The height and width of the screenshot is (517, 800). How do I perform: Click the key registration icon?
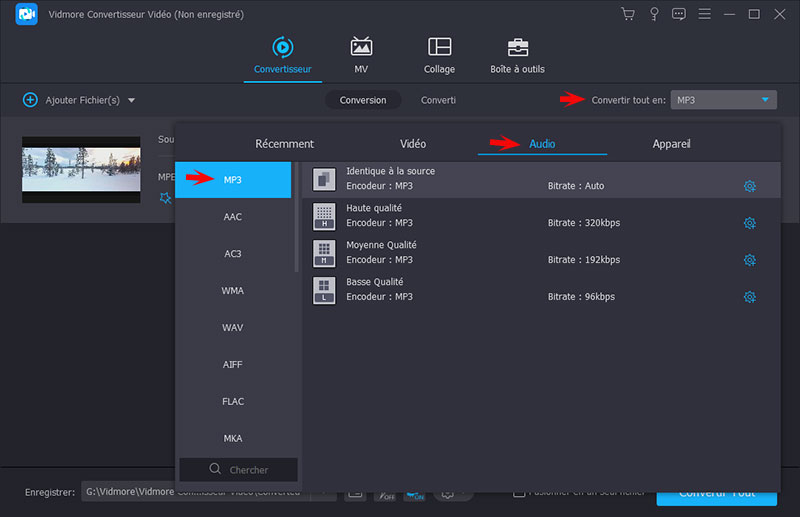click(654, 14)
